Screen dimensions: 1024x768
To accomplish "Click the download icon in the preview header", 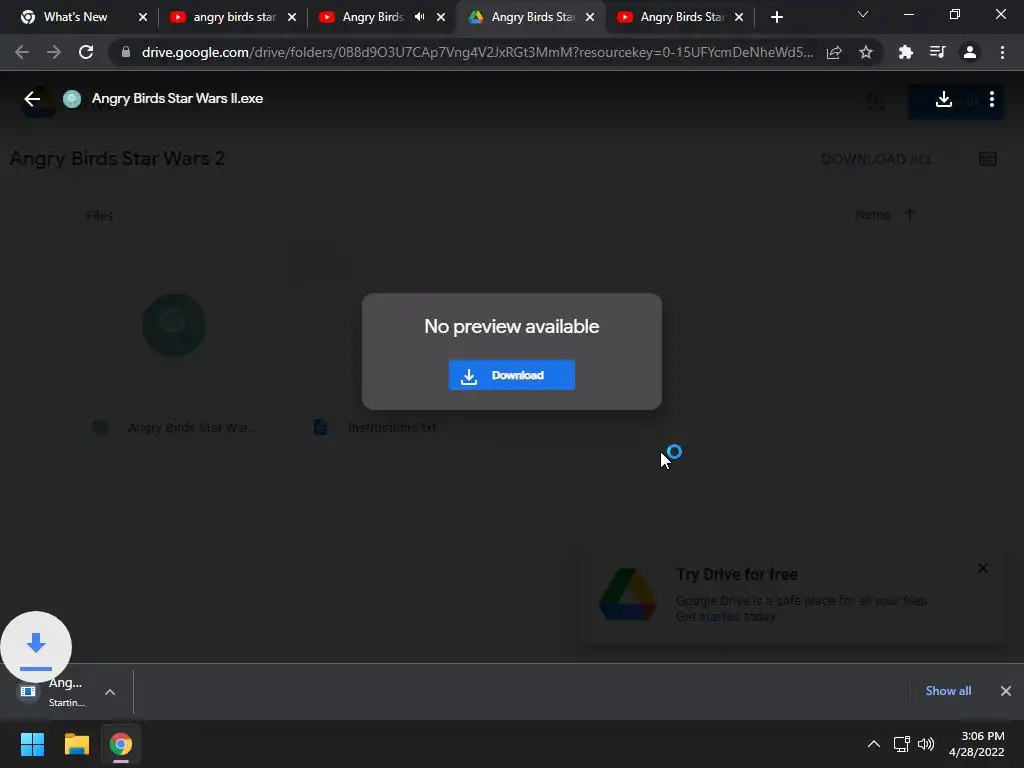I will pos(943,99).
